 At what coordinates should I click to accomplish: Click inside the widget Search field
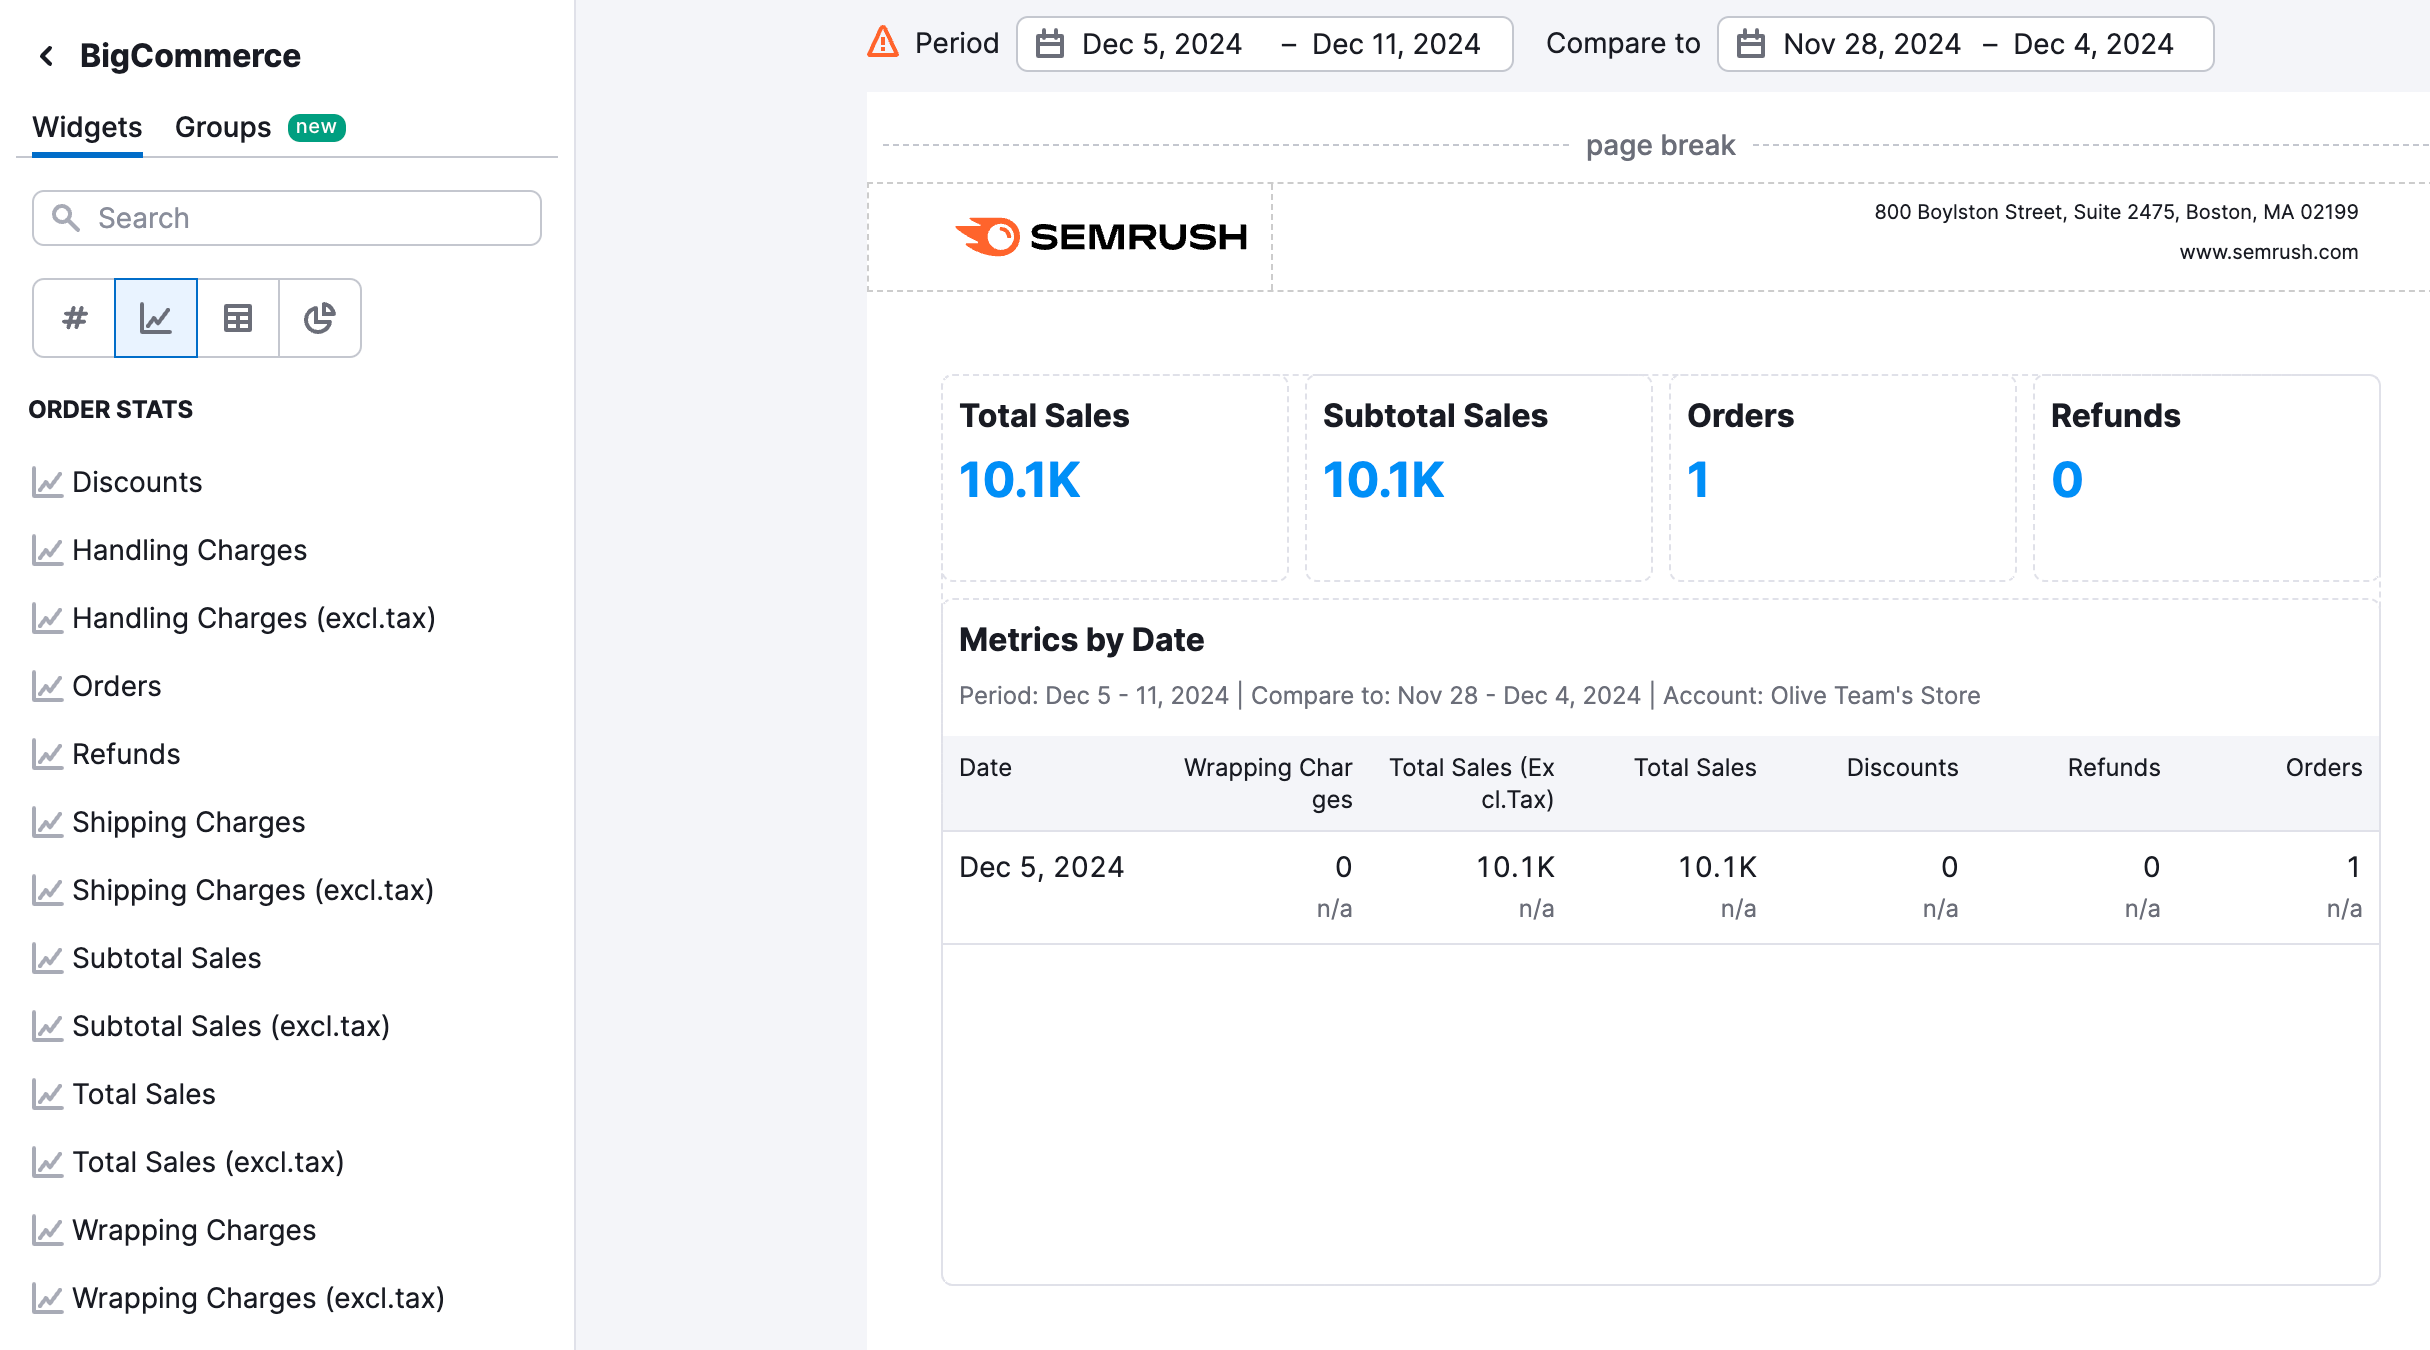[x=285, y=217]
